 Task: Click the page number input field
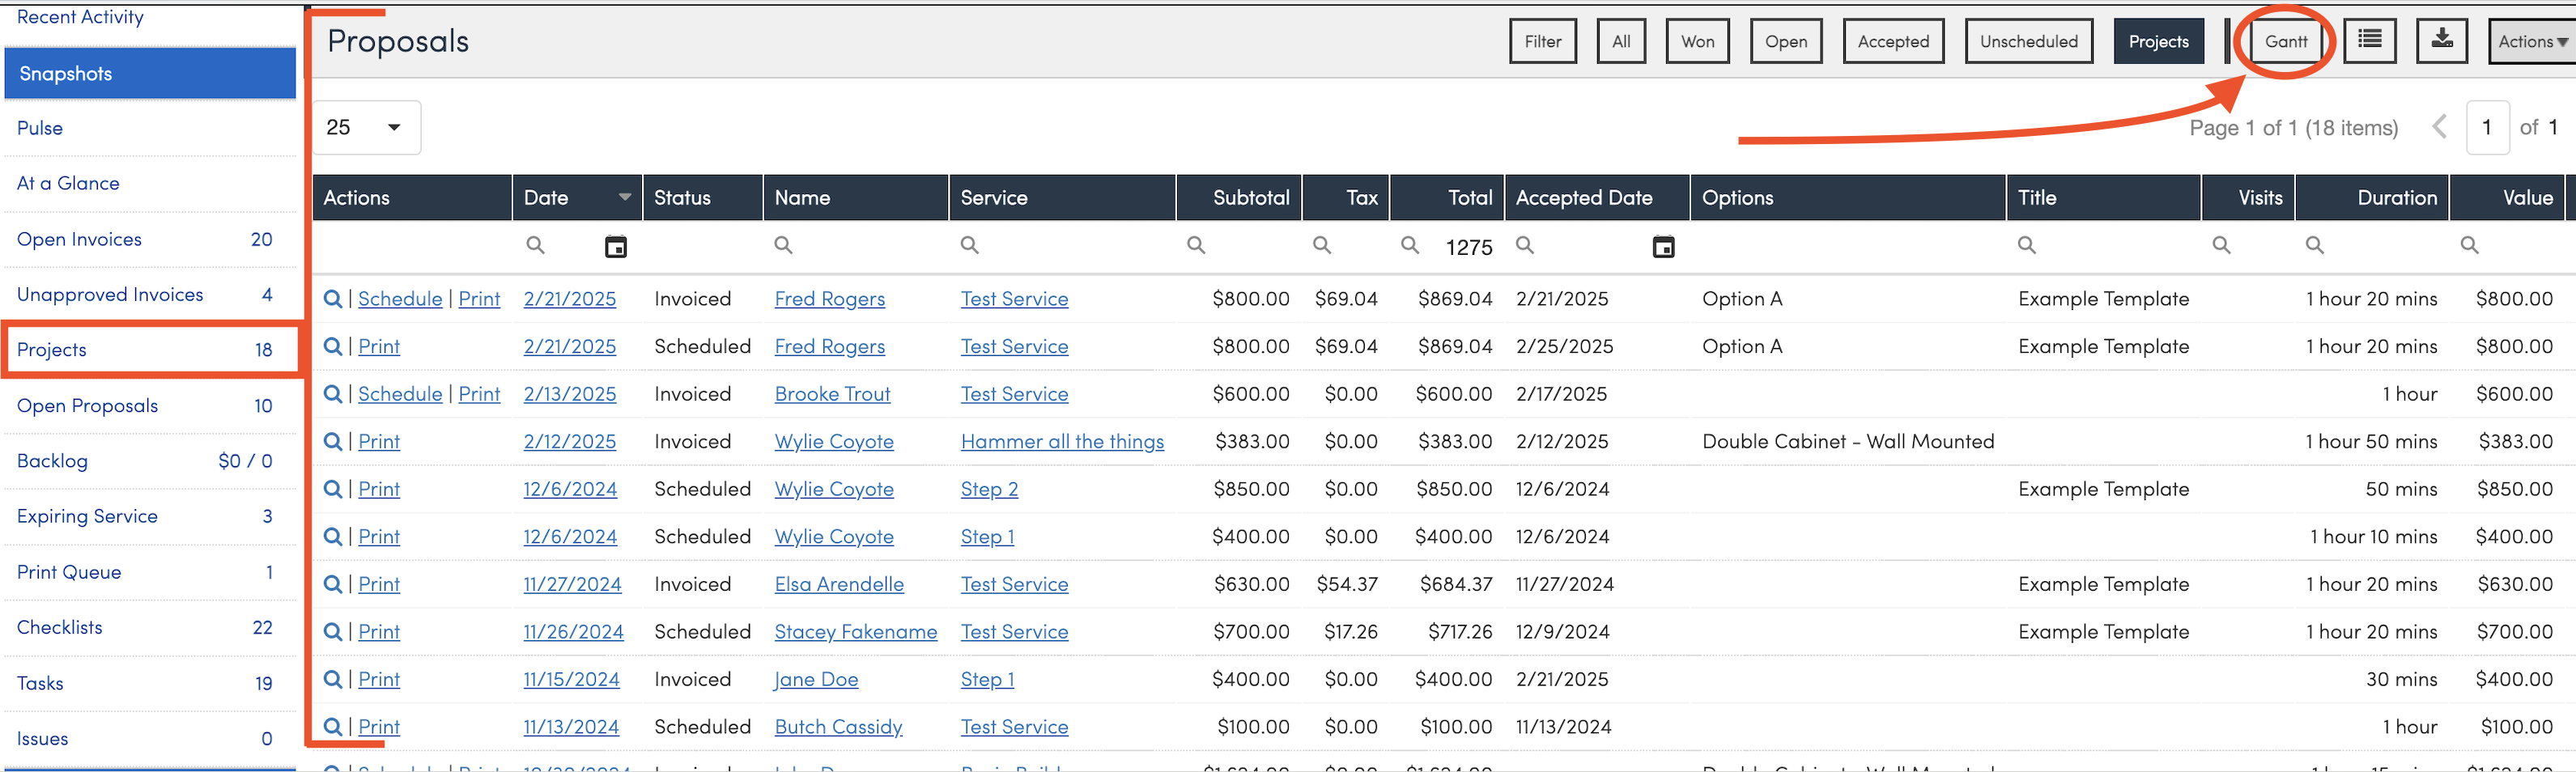2487,127
